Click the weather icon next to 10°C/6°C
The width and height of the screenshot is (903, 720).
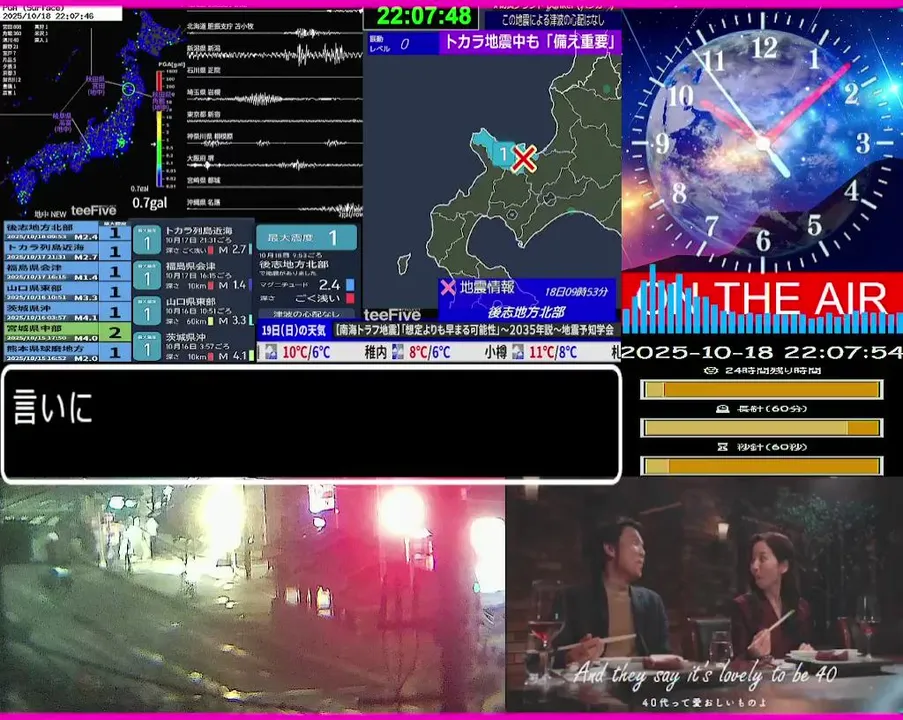click(x=271, y=352)
